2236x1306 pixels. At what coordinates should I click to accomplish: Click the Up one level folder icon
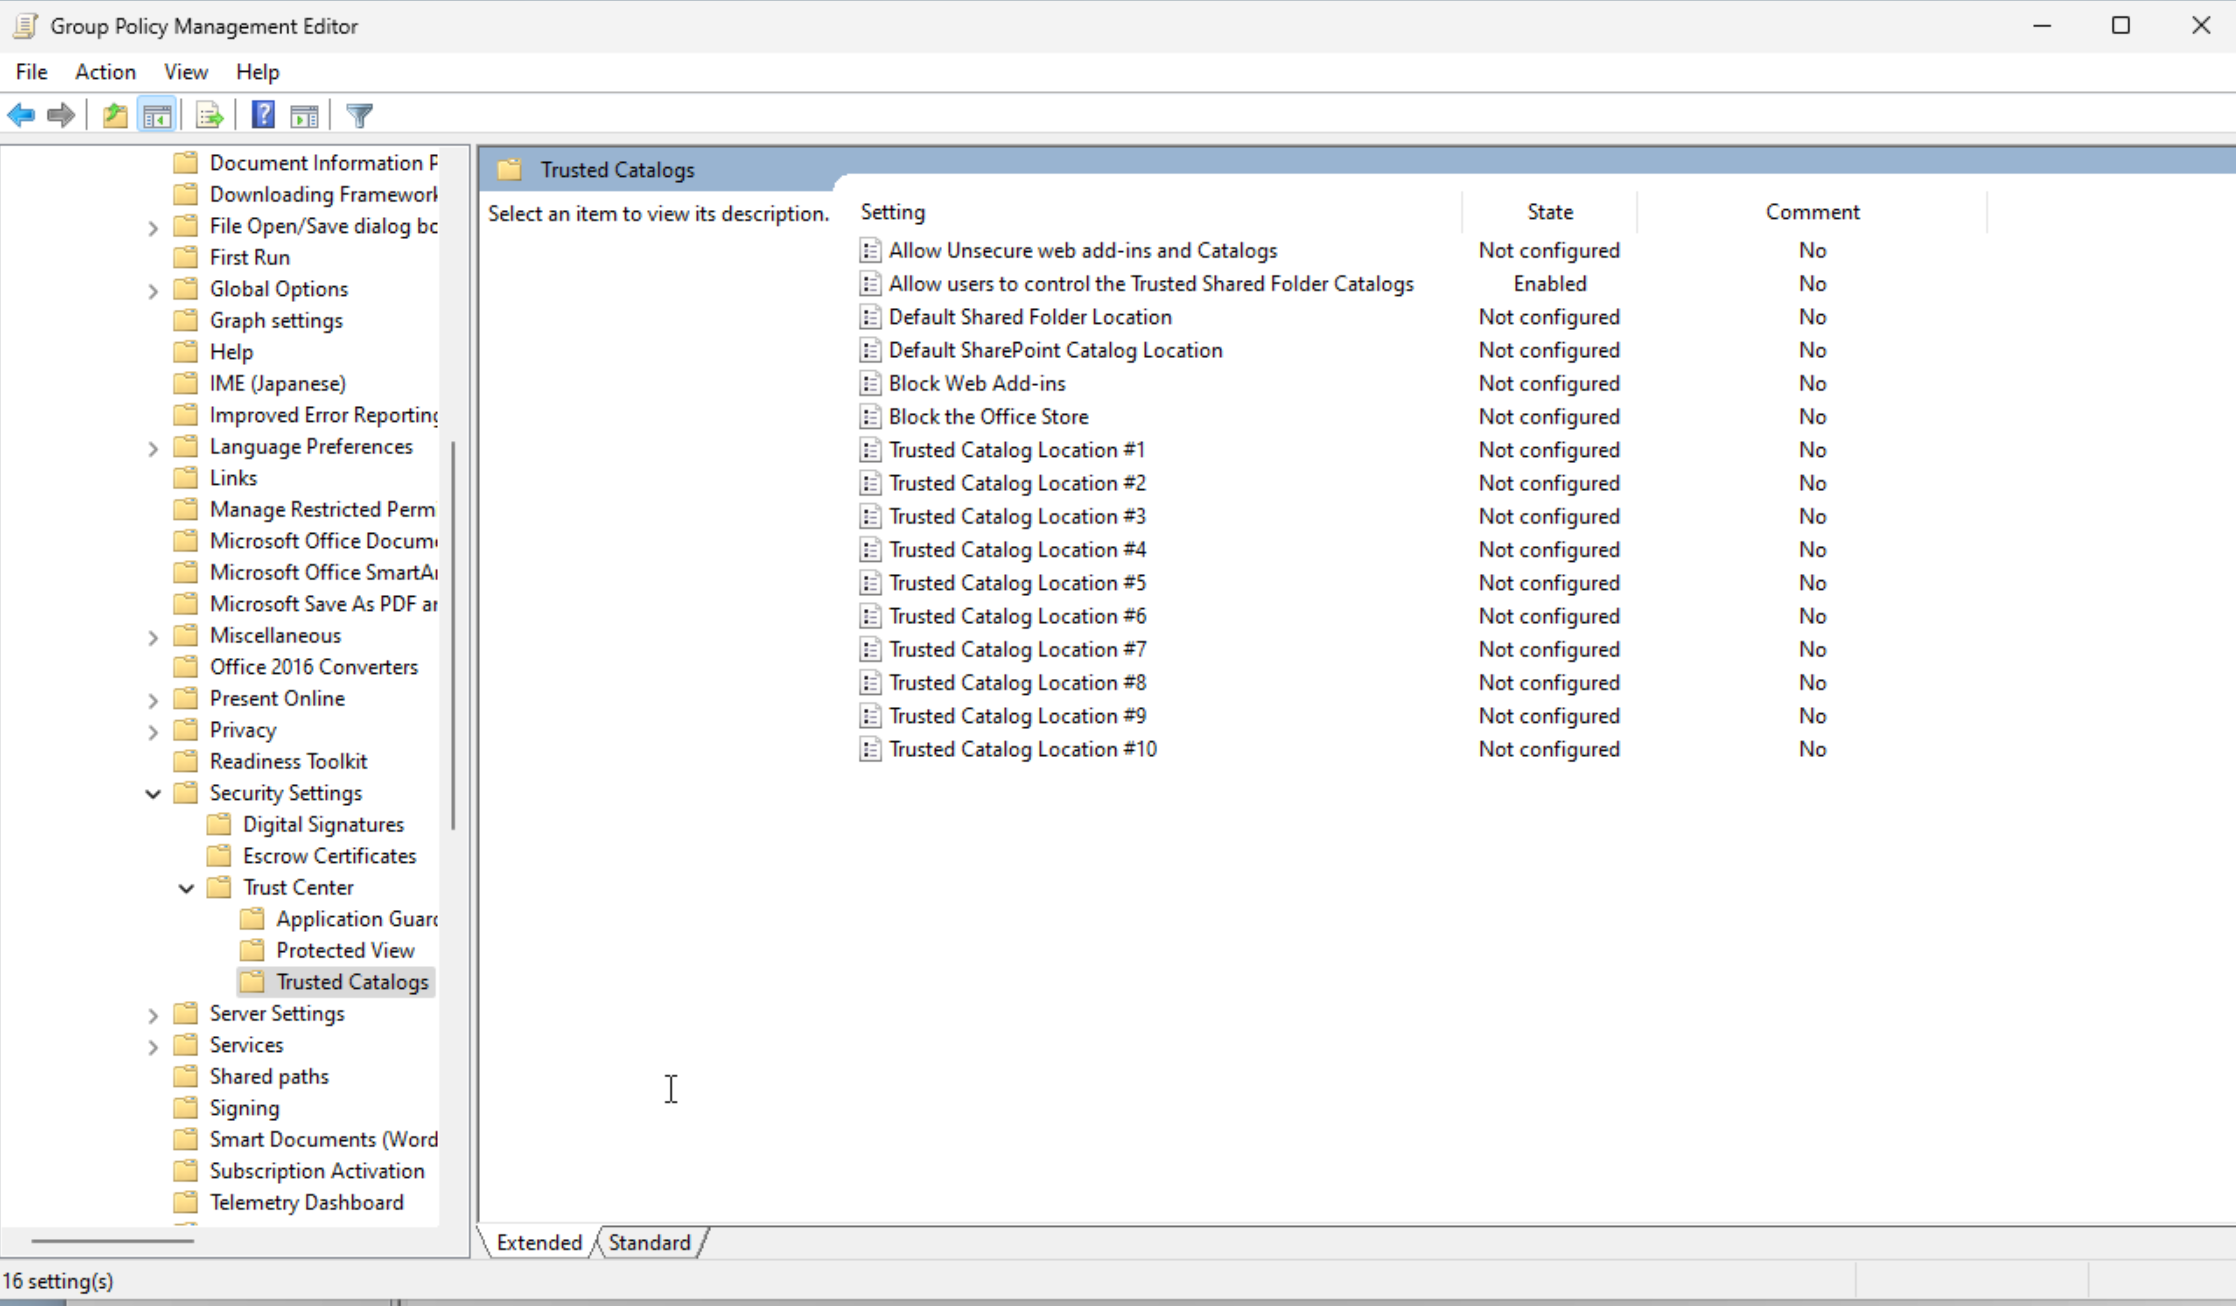pyautogui.click(x=115, y=116)
